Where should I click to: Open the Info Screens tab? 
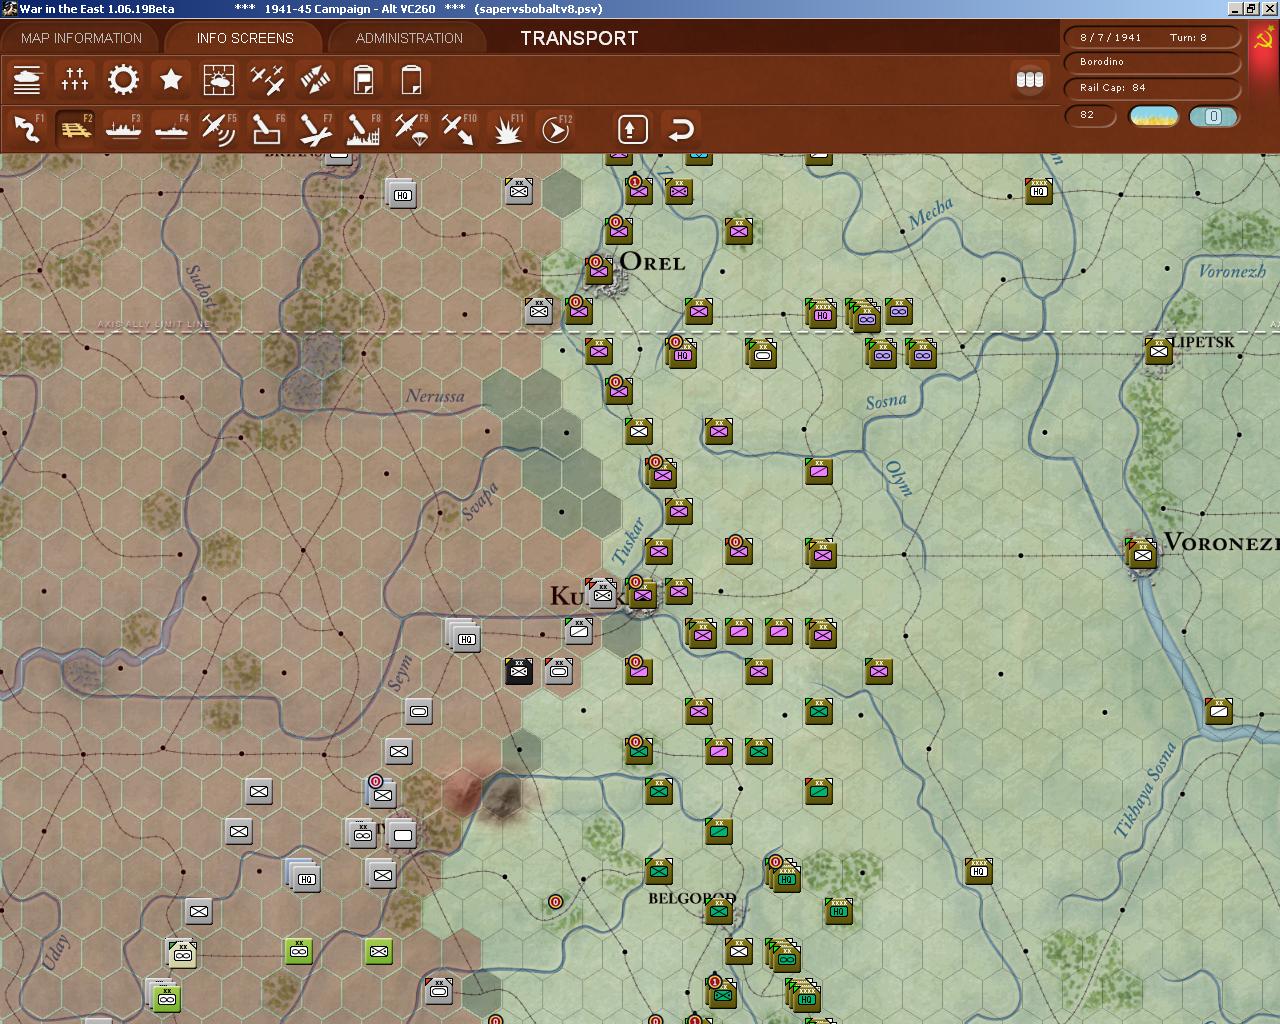(x=245, y=38)
